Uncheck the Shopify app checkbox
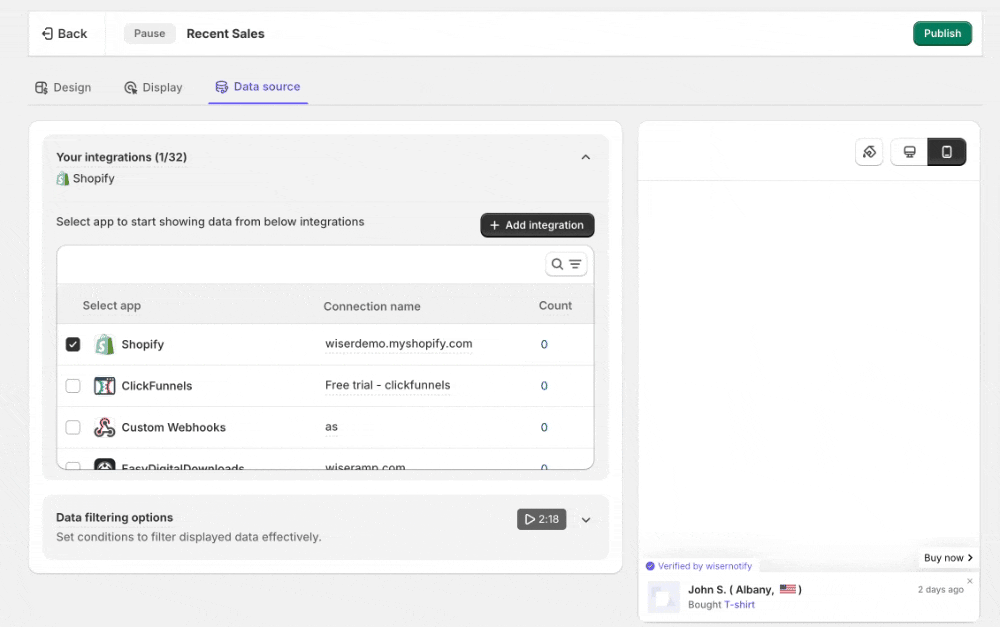Screen dimensions: 1000x627 [73, 344]
